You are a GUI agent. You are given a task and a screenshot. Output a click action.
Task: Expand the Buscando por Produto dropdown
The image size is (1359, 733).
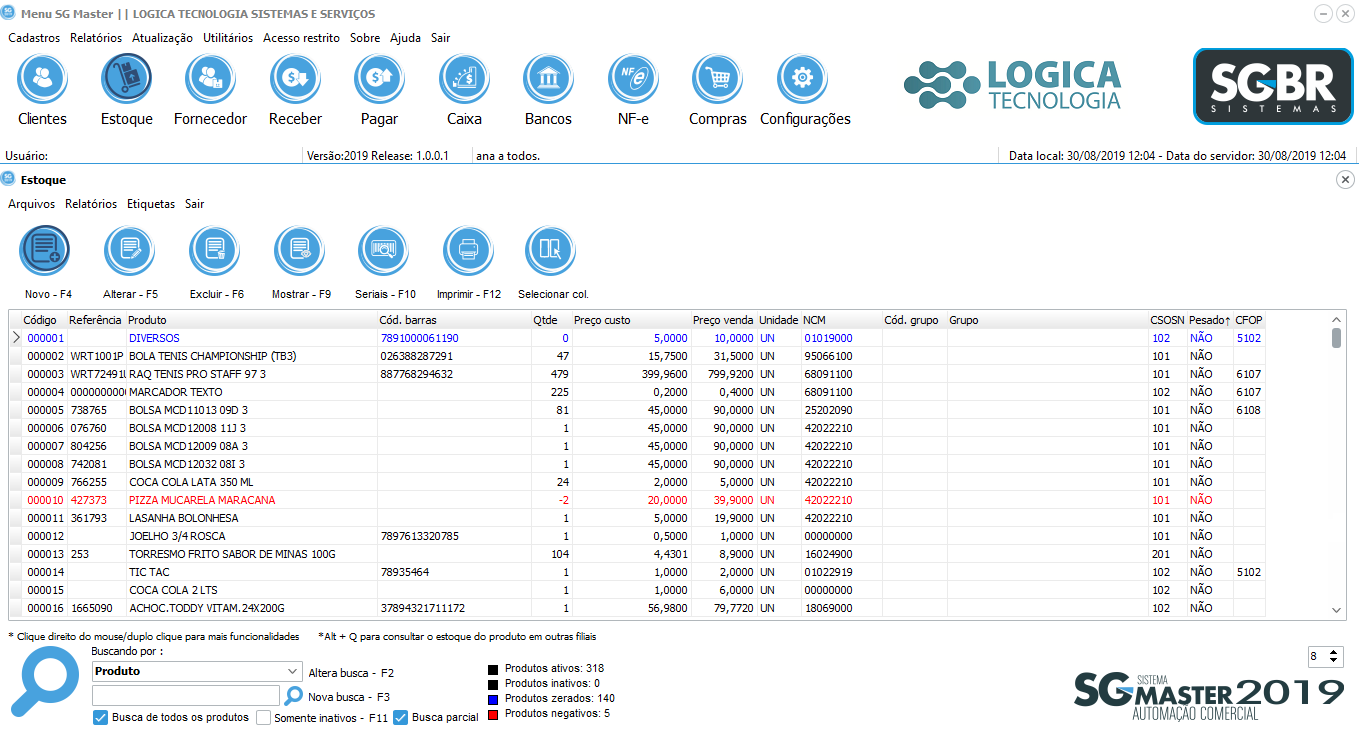tap(292, 671)
